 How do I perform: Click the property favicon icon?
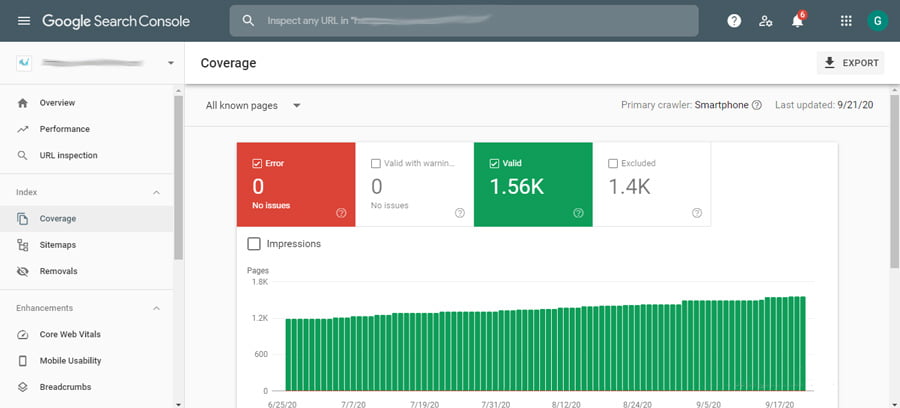[x=24, y=63]
